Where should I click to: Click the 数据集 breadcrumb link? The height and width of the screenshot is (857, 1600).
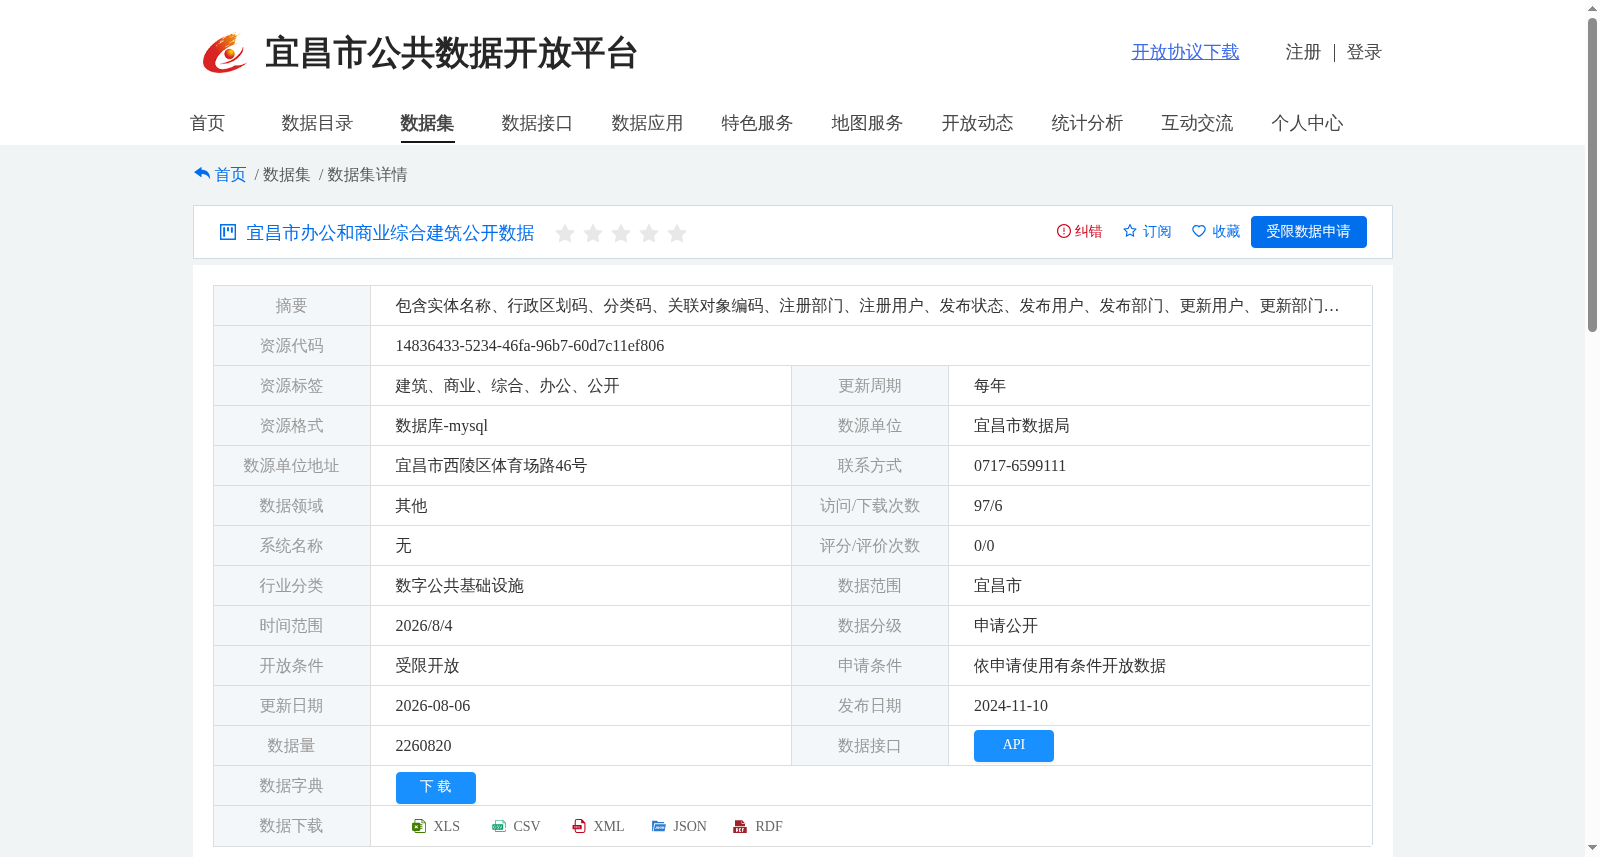click(286, 174)
